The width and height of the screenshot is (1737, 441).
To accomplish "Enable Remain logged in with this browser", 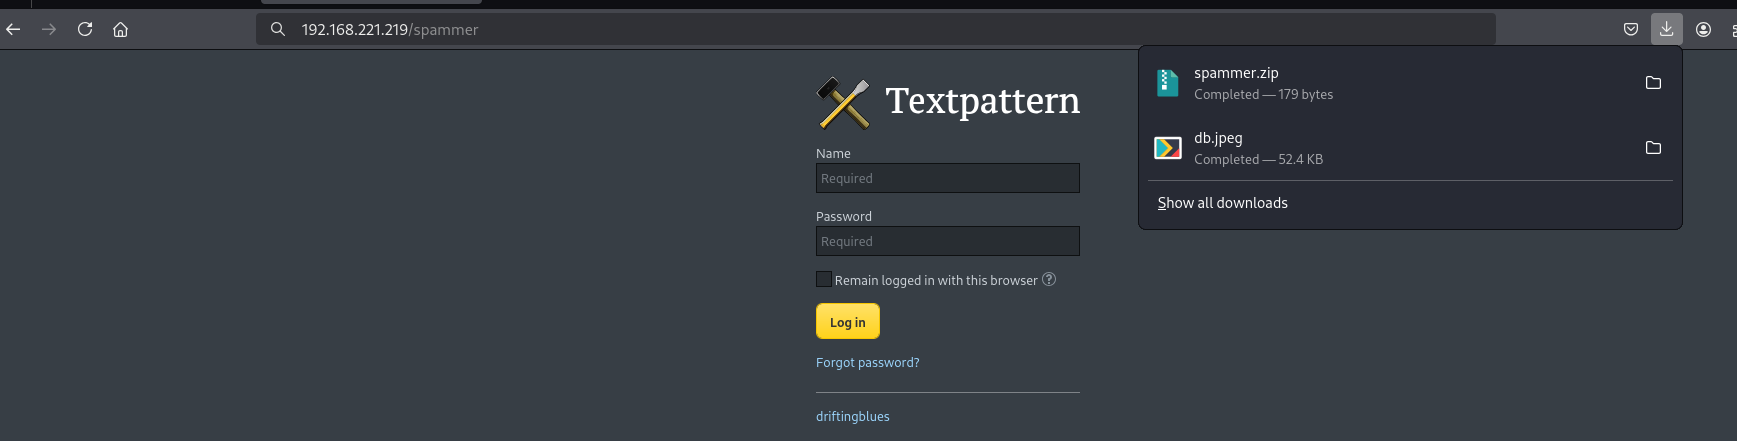I will click(x=824, y=279).
